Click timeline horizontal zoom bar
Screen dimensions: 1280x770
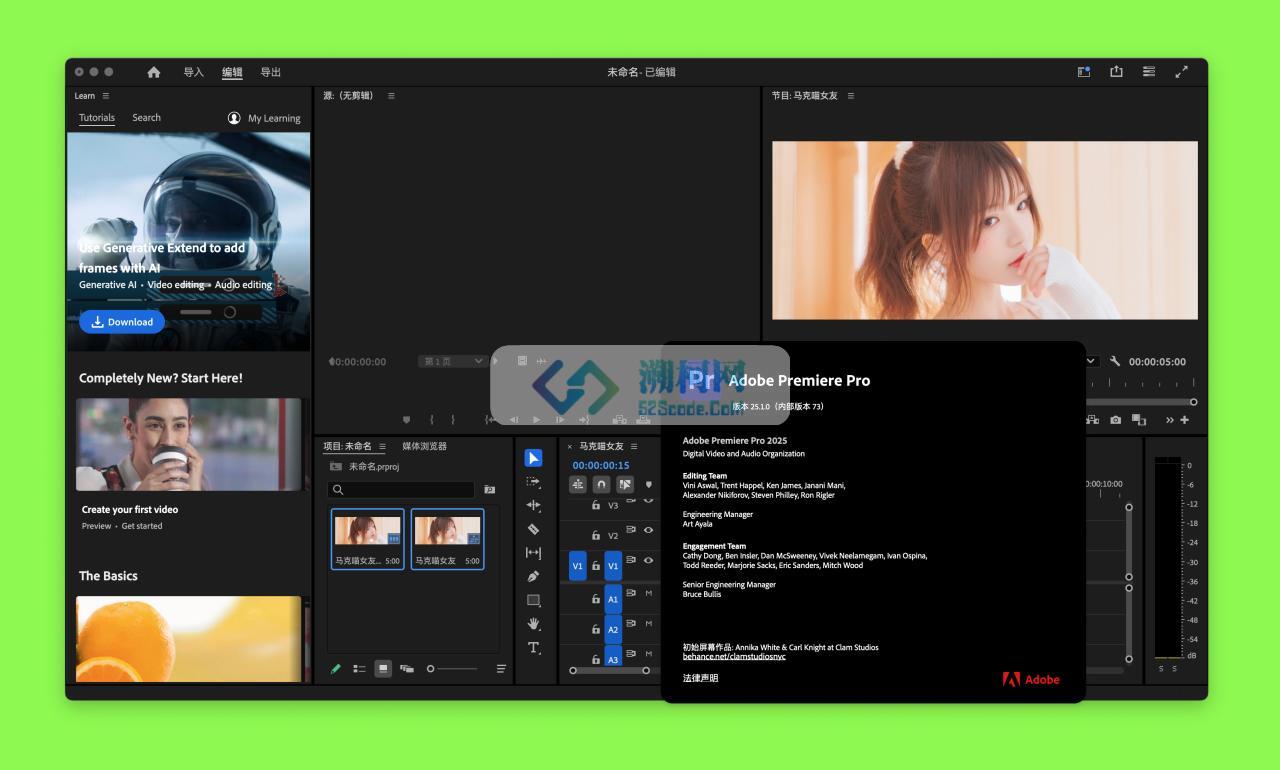609,670
